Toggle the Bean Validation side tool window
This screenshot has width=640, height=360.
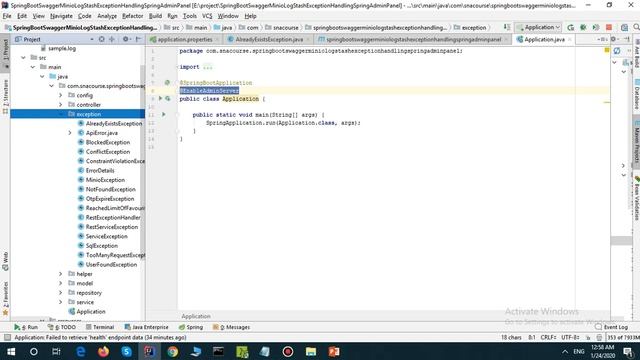coord(636,198)
